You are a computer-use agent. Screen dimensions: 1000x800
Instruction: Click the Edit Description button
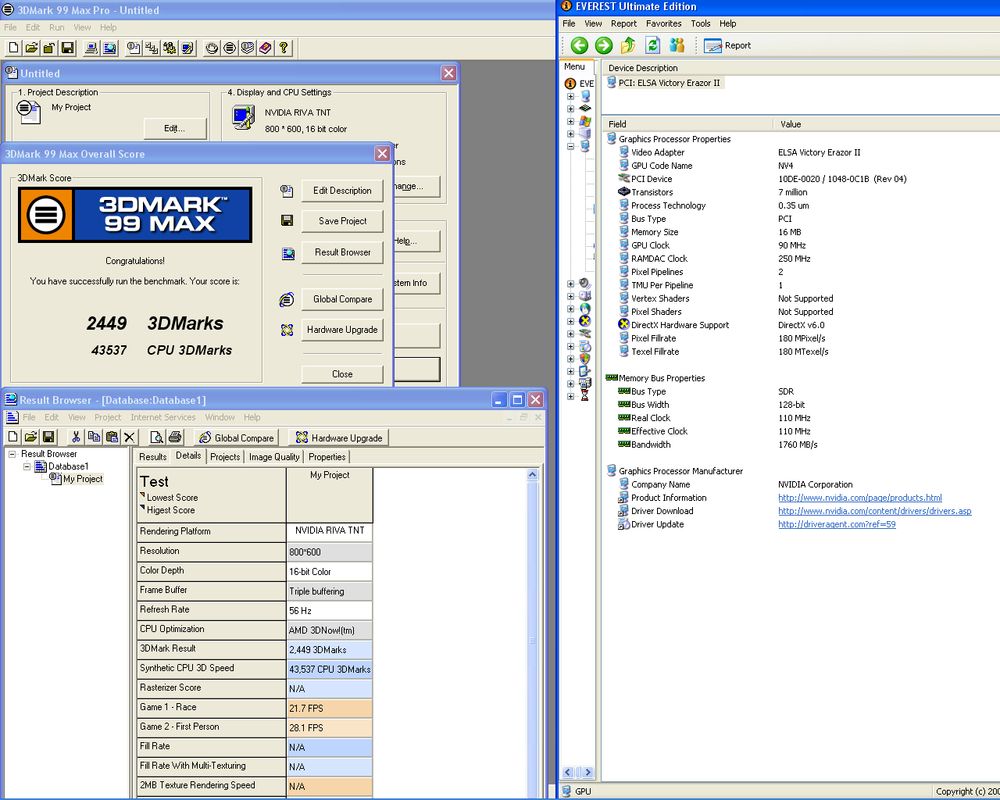[342, 190]
